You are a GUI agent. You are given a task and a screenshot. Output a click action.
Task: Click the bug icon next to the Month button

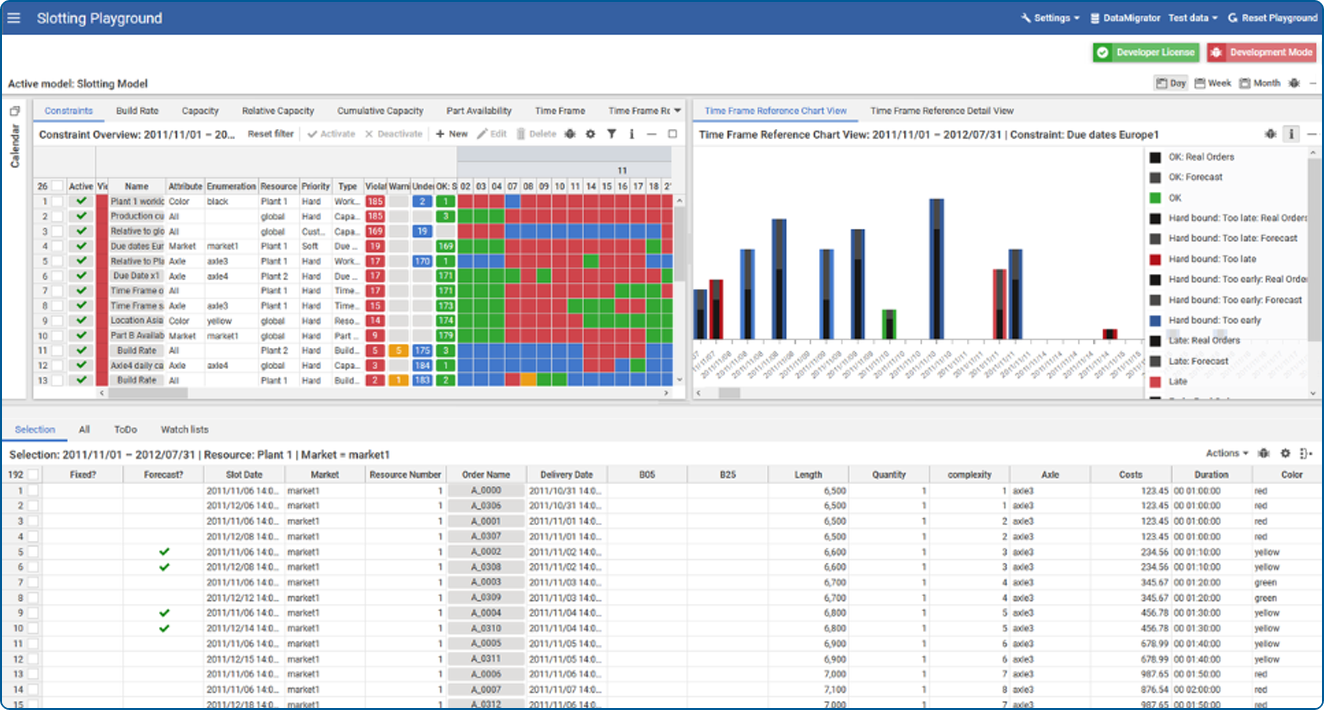pos(1295,83)
